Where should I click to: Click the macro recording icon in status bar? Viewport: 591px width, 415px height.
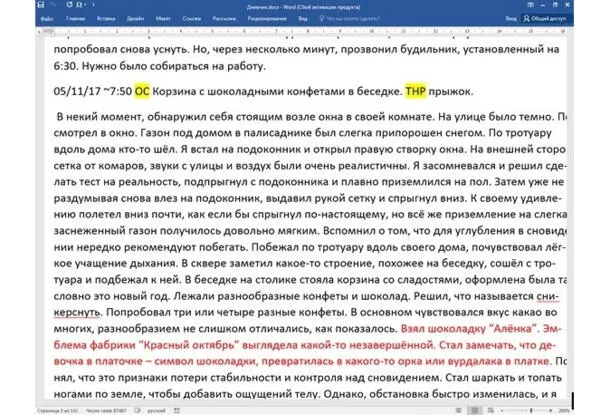177,410
